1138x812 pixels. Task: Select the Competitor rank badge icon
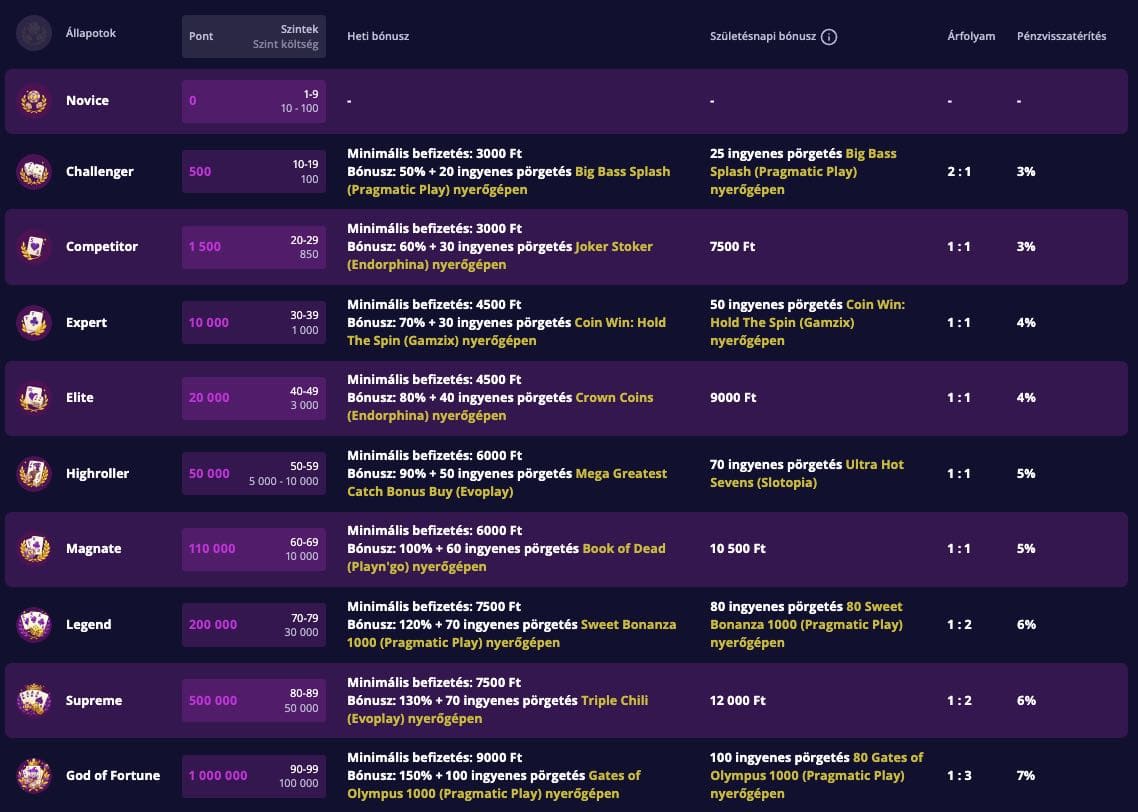(x=34, y=247)
